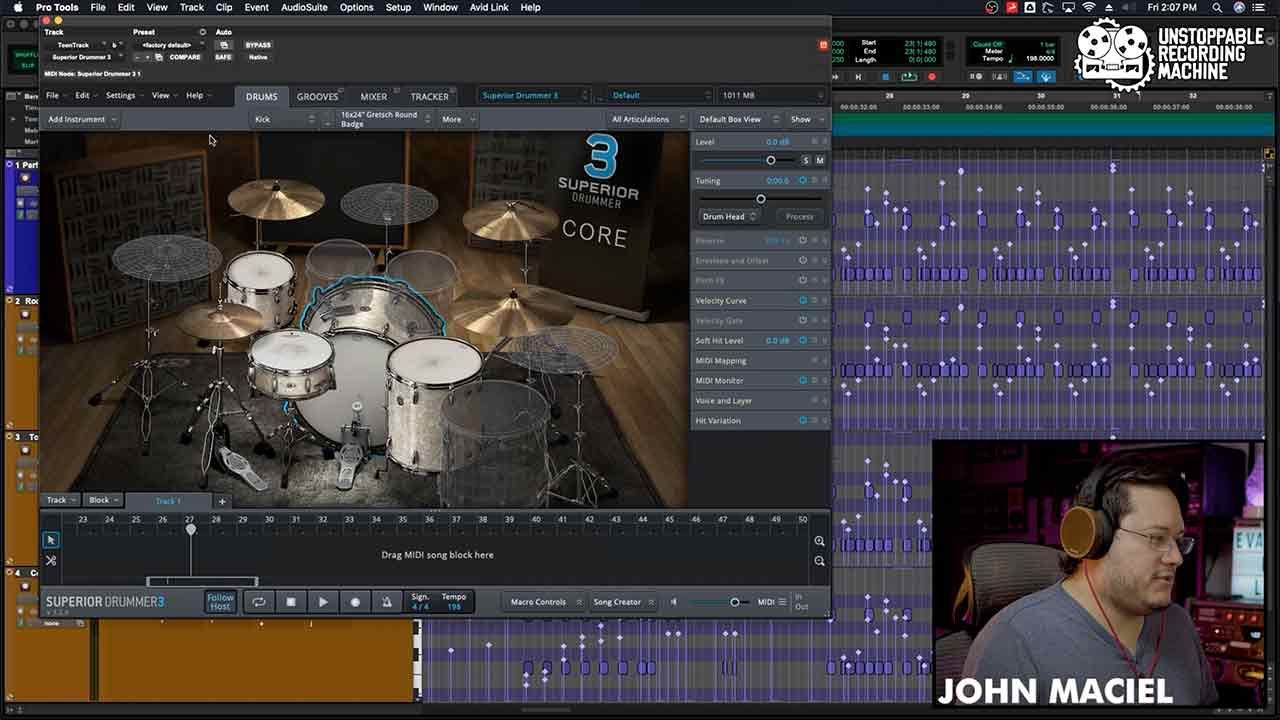
Task: Mute the kick with the M button
Action: click(820, 160)
